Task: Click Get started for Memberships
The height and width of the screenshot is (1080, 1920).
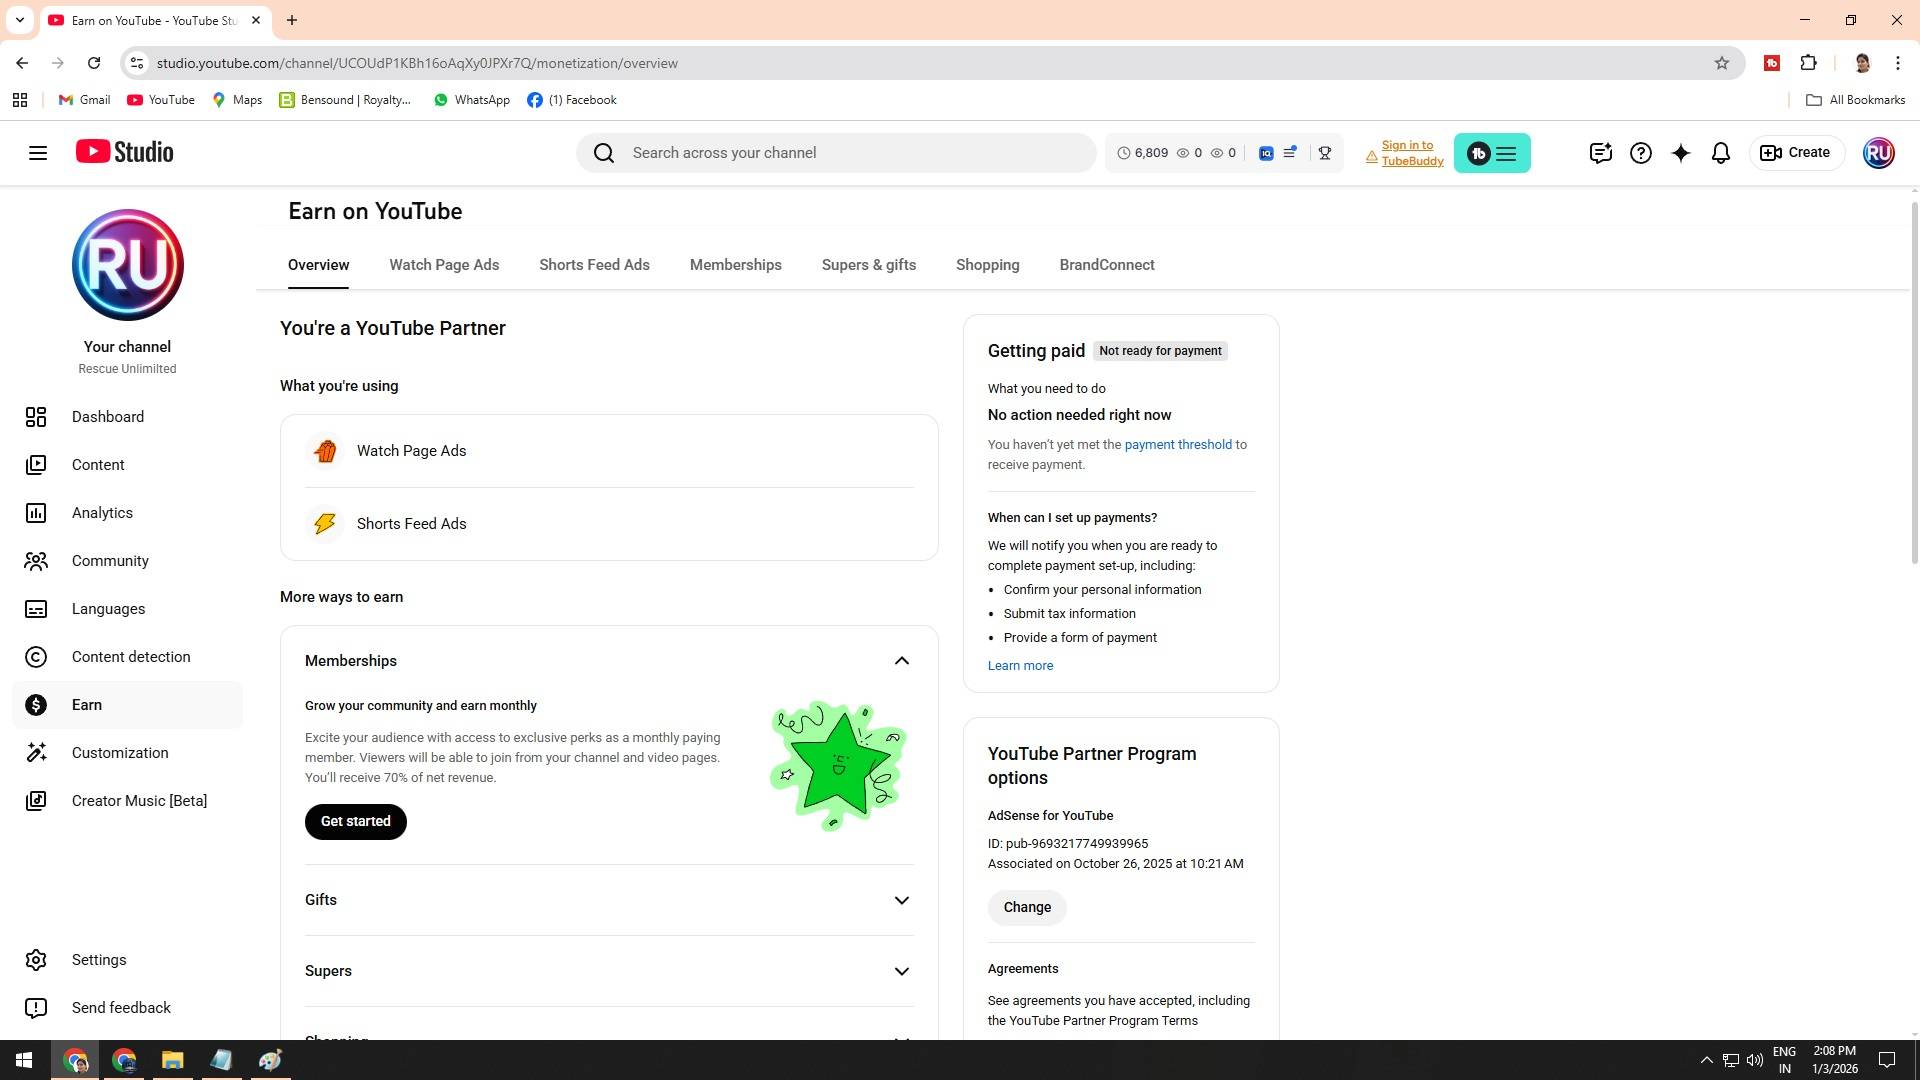Action: click(x=355, y=821)
